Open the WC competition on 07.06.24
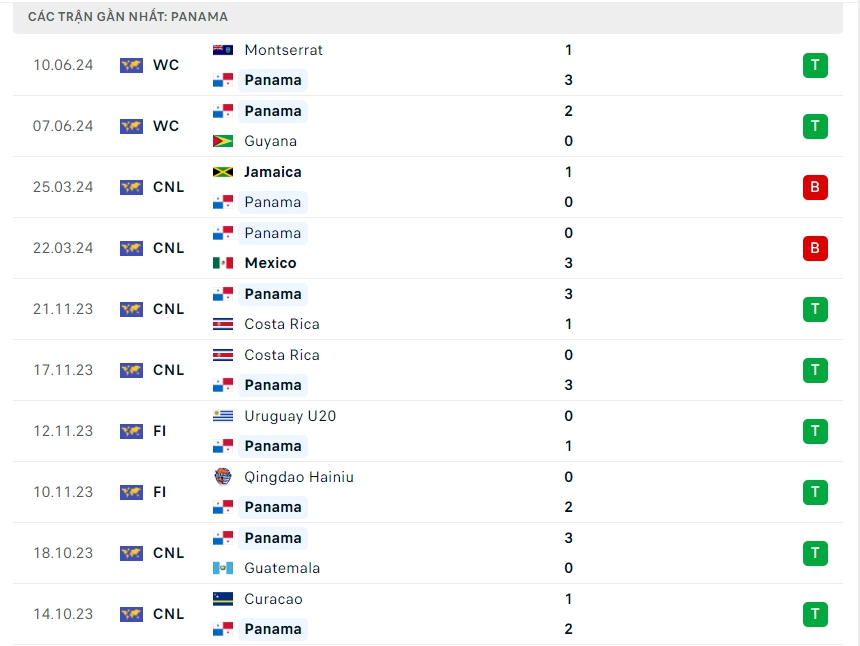This screenshot has height=646, width=860. 166,126
